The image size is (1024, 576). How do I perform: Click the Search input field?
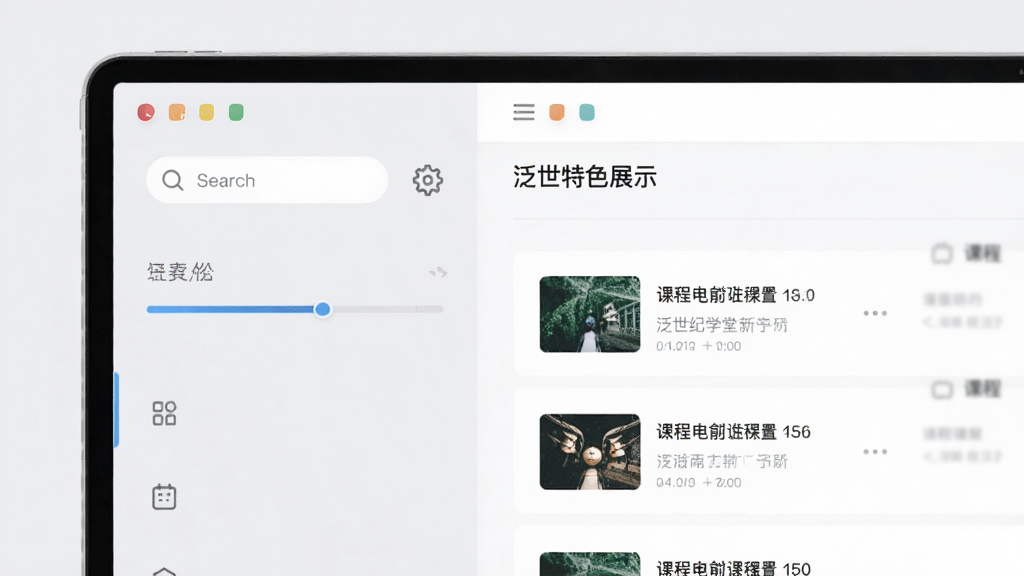coord(267,180)
